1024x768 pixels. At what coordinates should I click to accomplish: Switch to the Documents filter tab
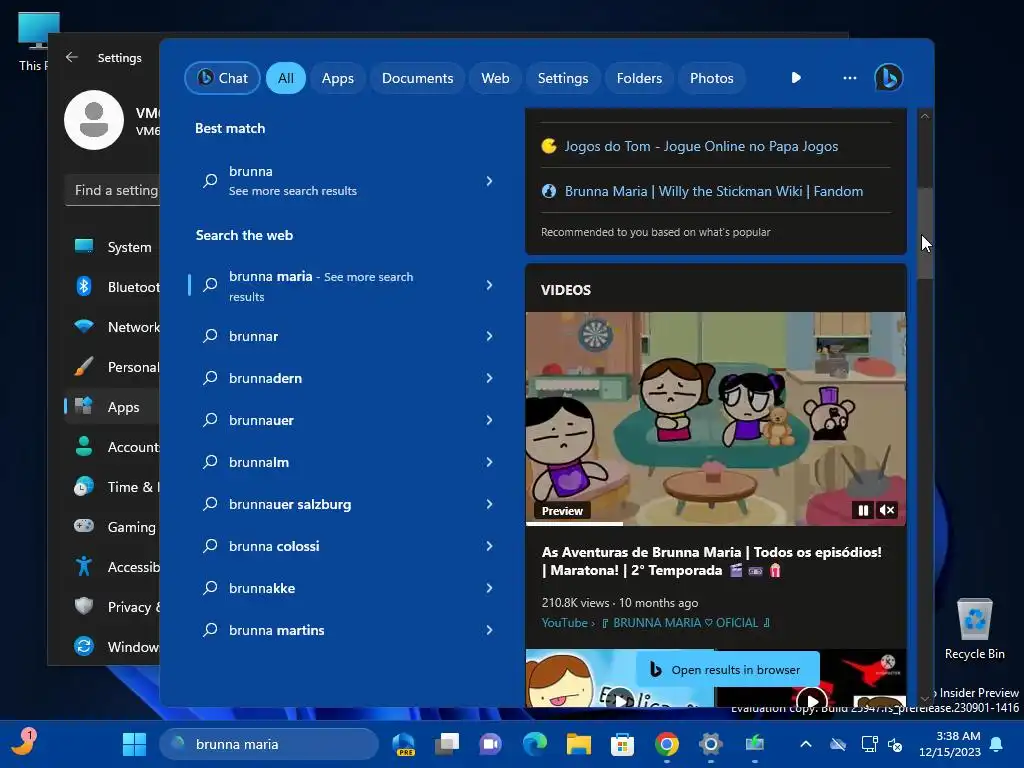coord(417,78)
